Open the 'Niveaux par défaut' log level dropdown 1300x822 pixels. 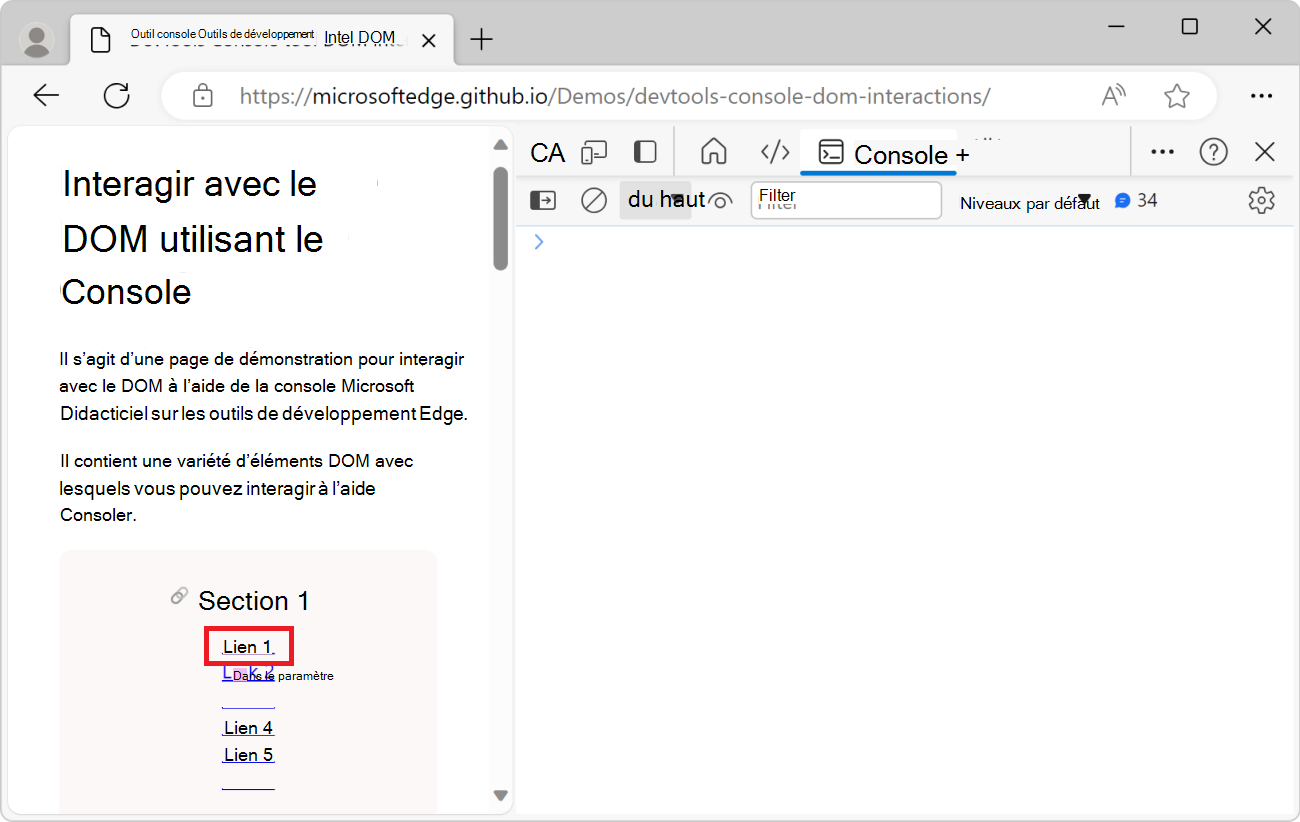coord(1030,201)
